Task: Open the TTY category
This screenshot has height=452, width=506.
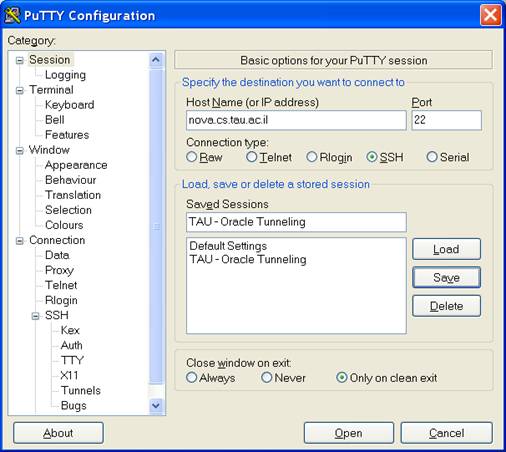Action: pos(72,360)
